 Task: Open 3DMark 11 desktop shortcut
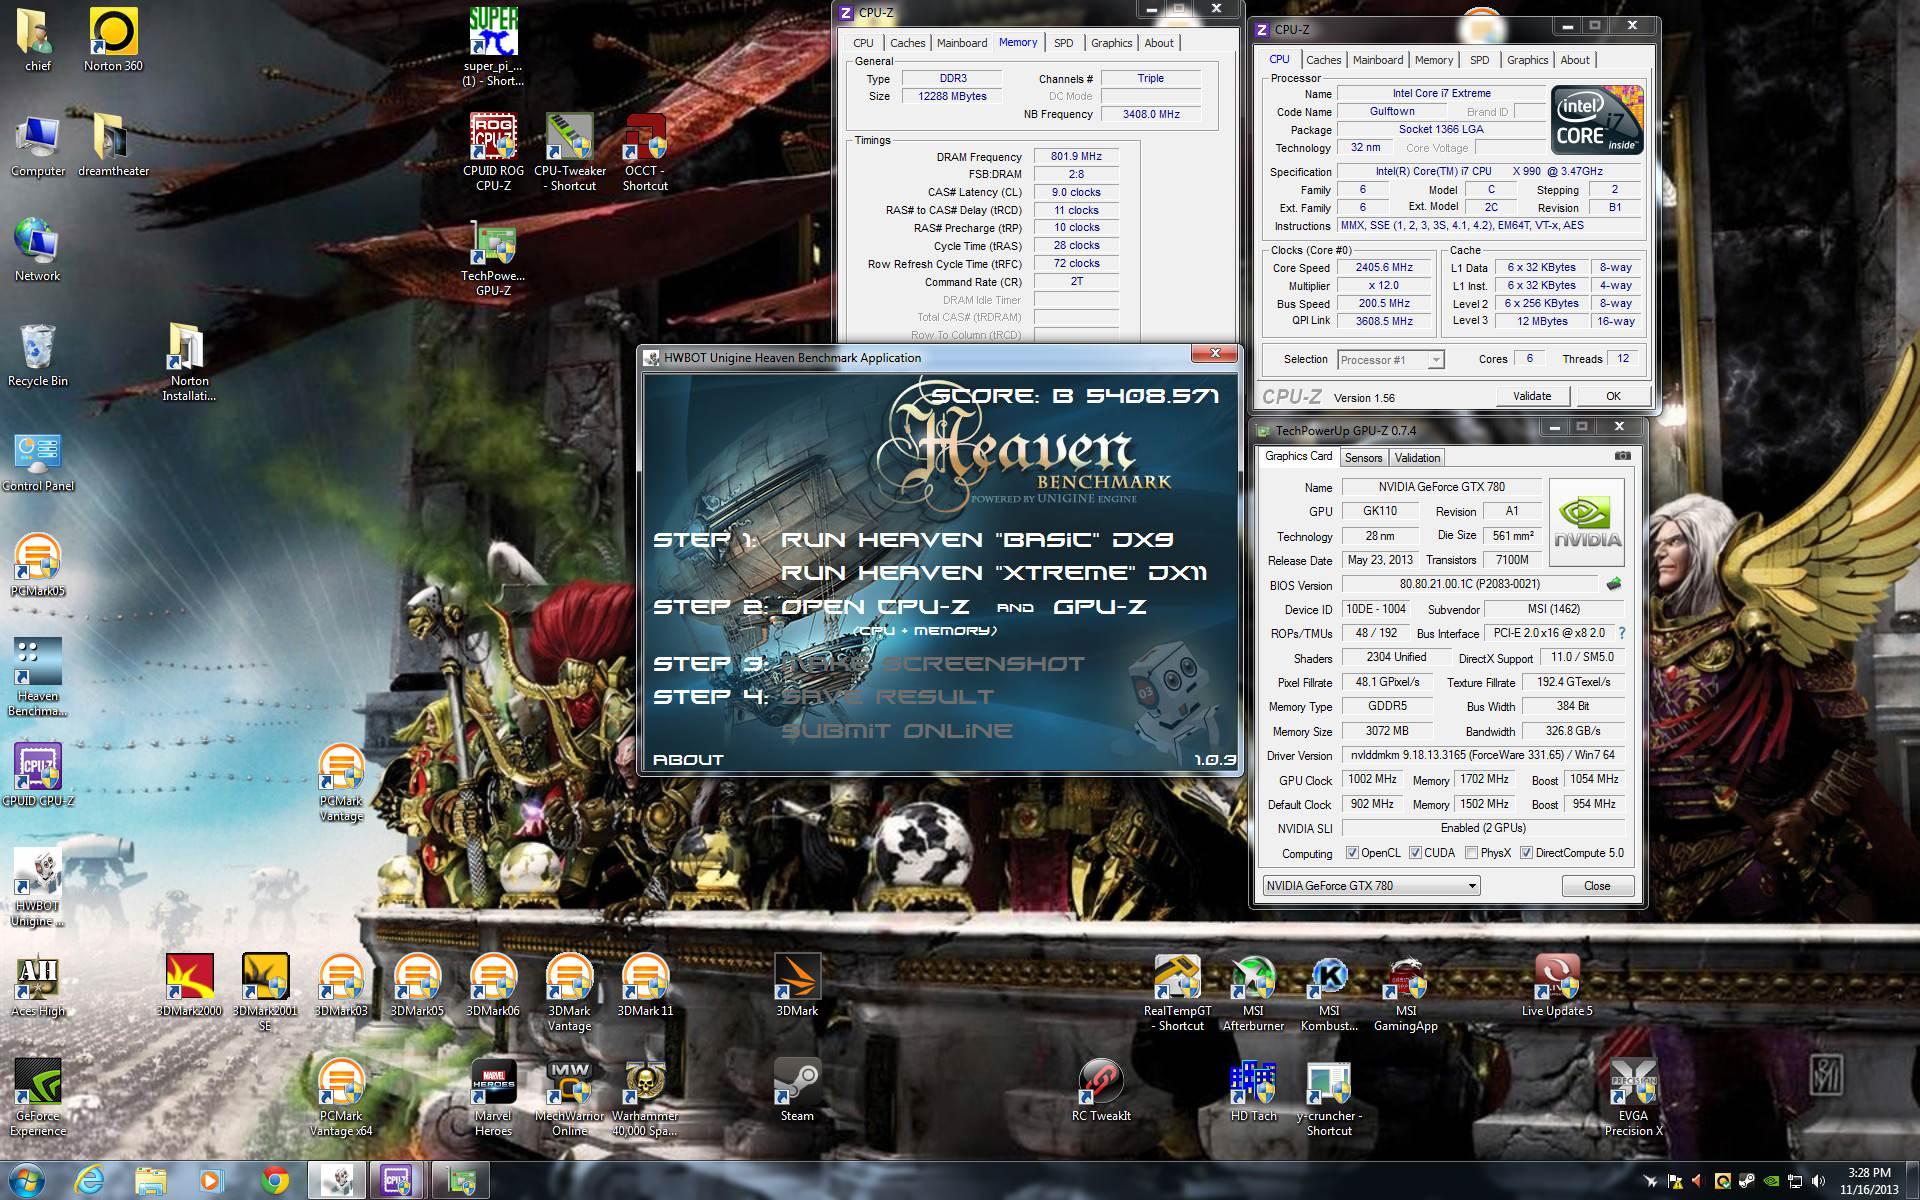point(645,985)
